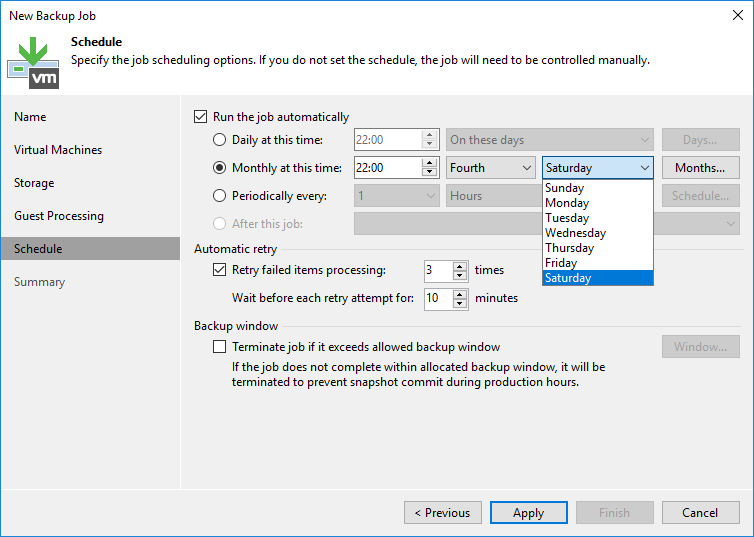Viewport: 754px width, 537px height.
Task: Increase the retry times spinner value
Action: click(x=460, y=265)
